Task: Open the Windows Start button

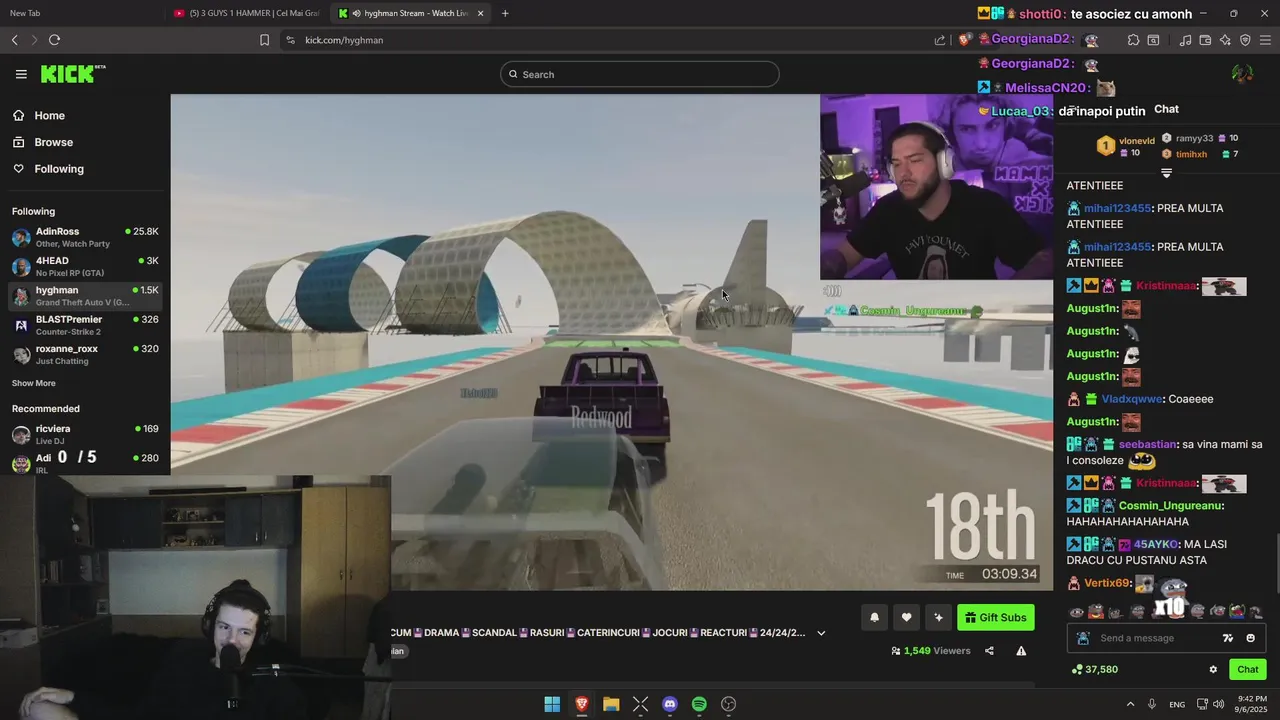Action: point(552,704)
